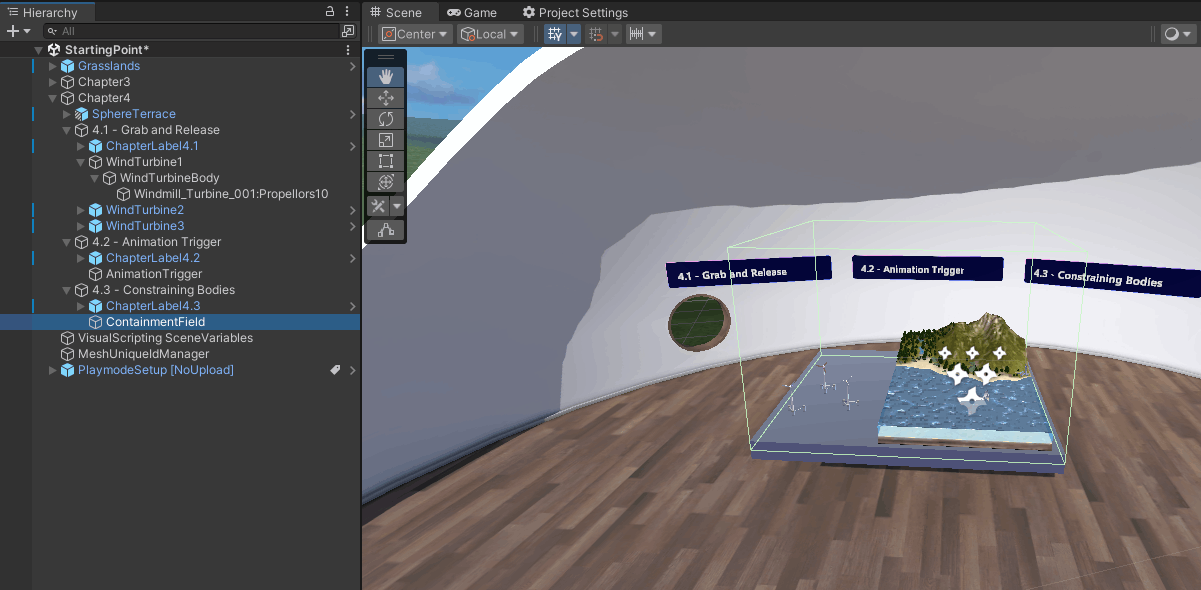Select Windmill_Turbine_001:Propellors10 object

click(180, 194)
